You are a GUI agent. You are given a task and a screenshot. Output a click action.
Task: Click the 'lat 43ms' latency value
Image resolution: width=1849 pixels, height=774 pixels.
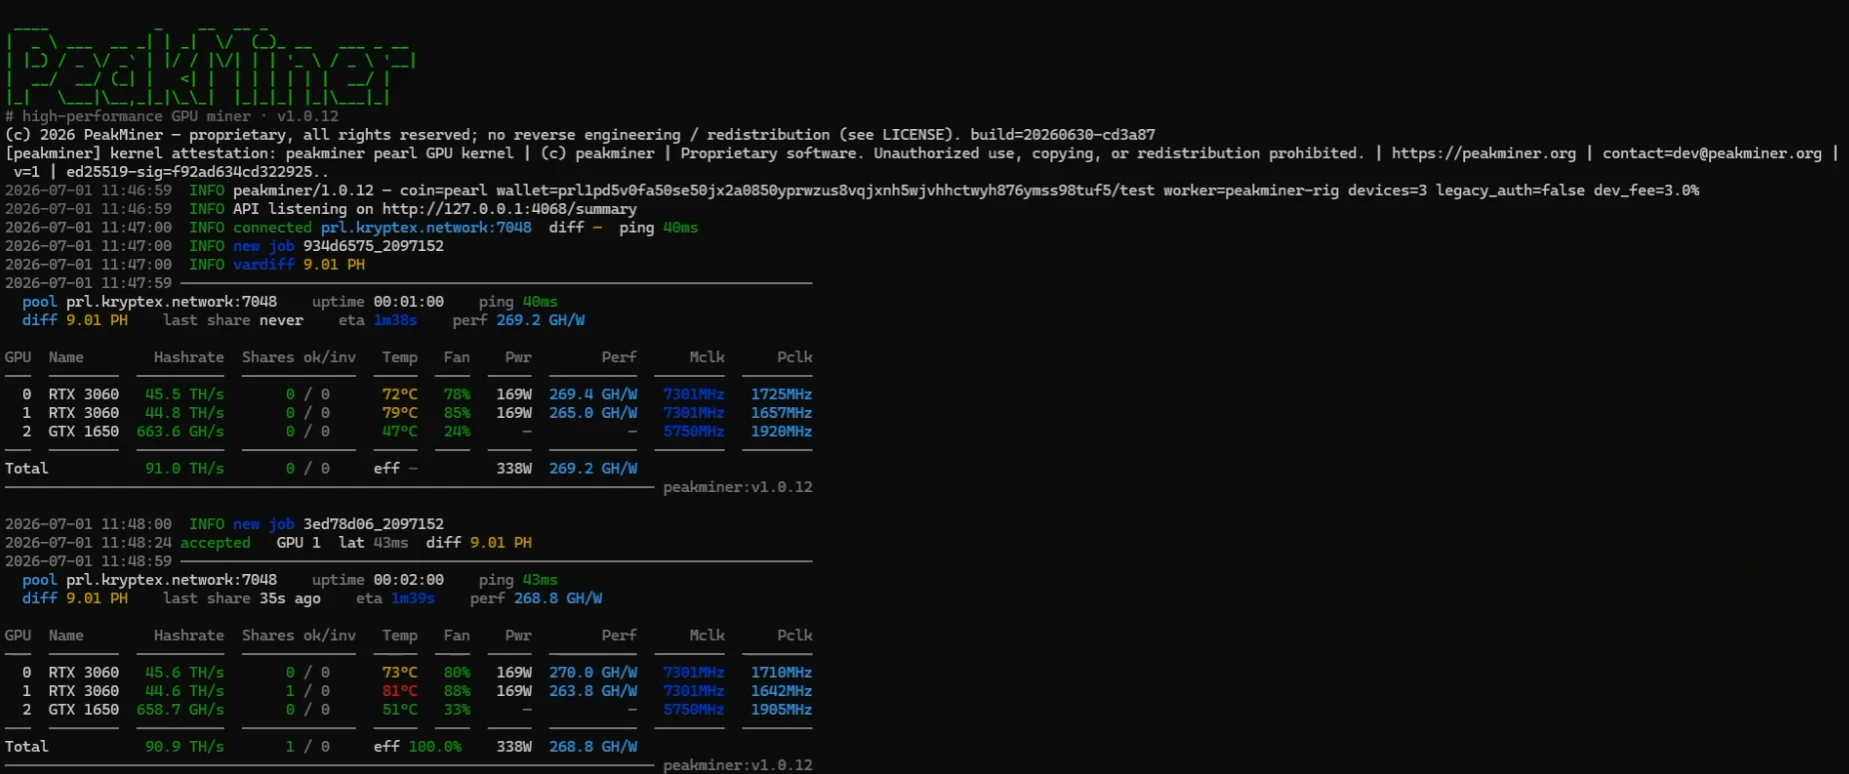tap(373, 543)
